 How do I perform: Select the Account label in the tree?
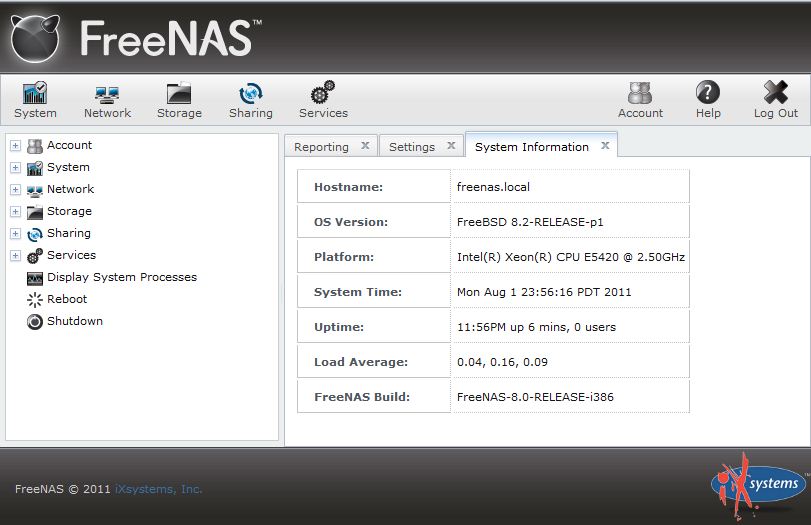pos(69,145)
